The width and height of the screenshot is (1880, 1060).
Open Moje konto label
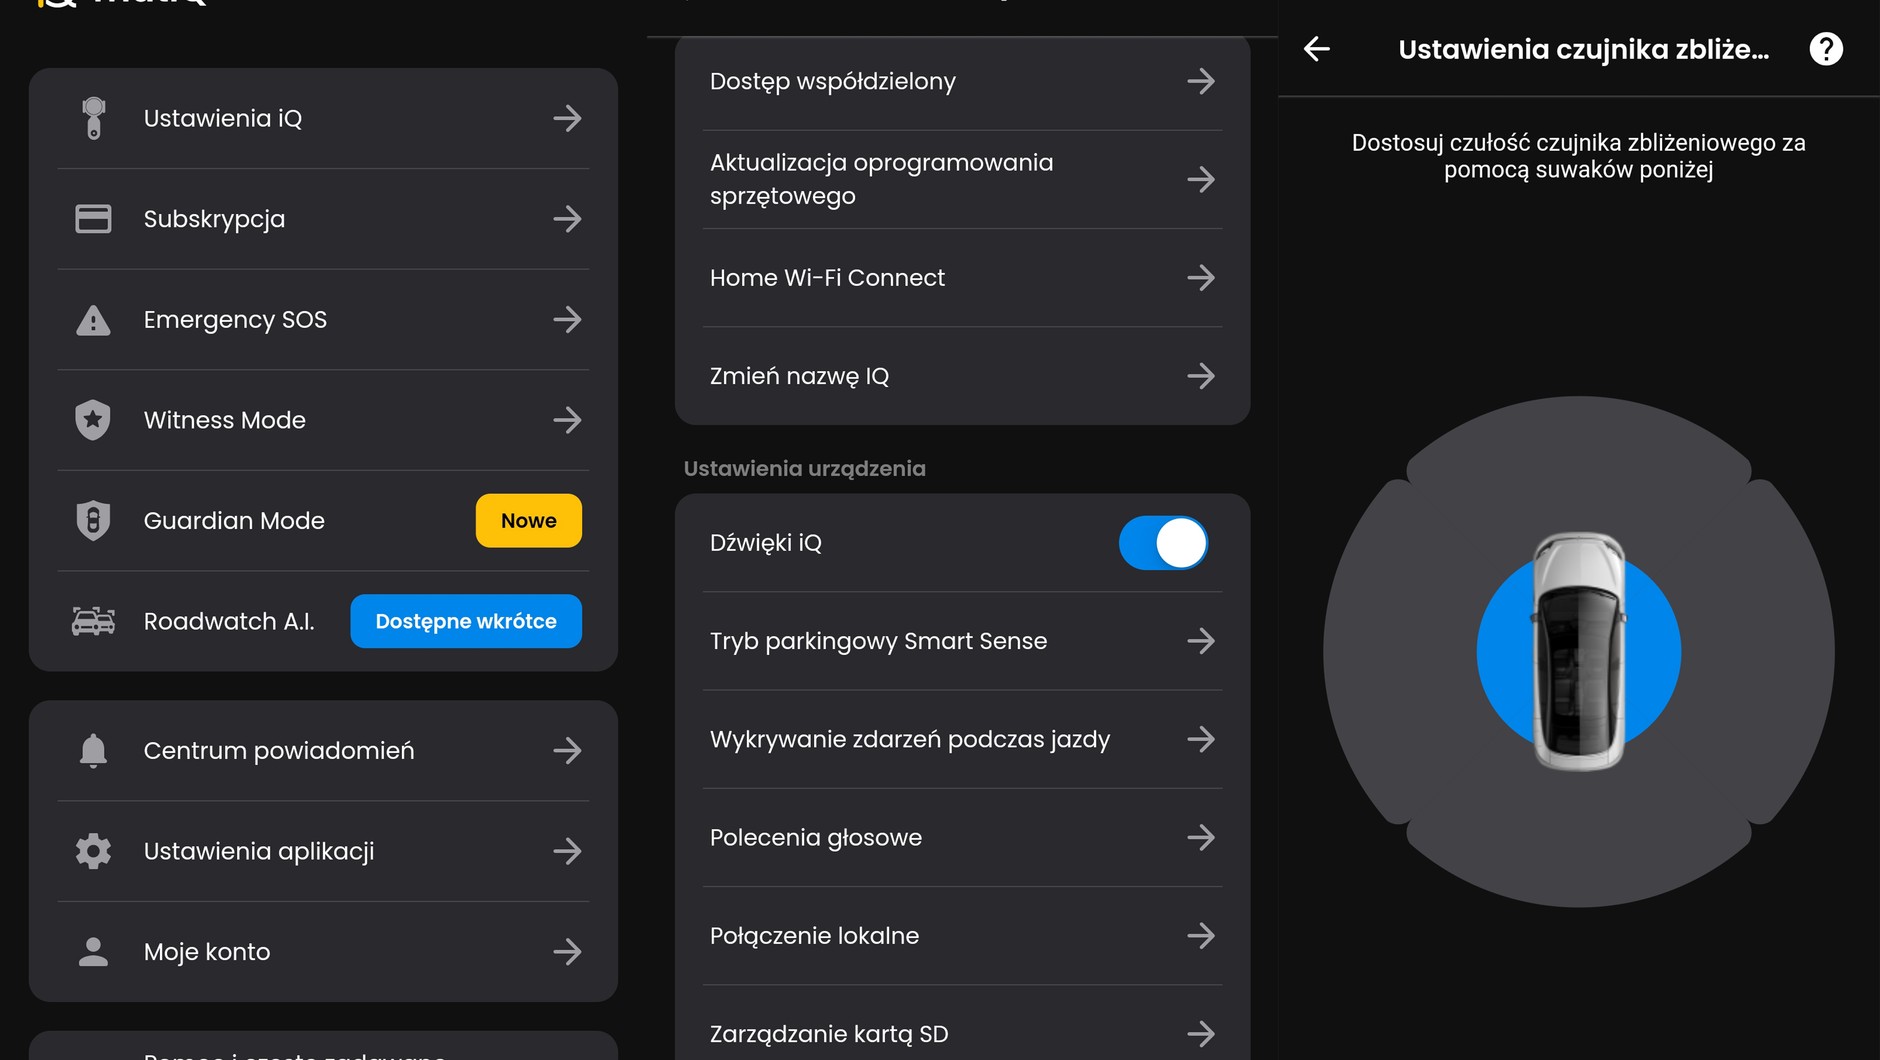207,952
